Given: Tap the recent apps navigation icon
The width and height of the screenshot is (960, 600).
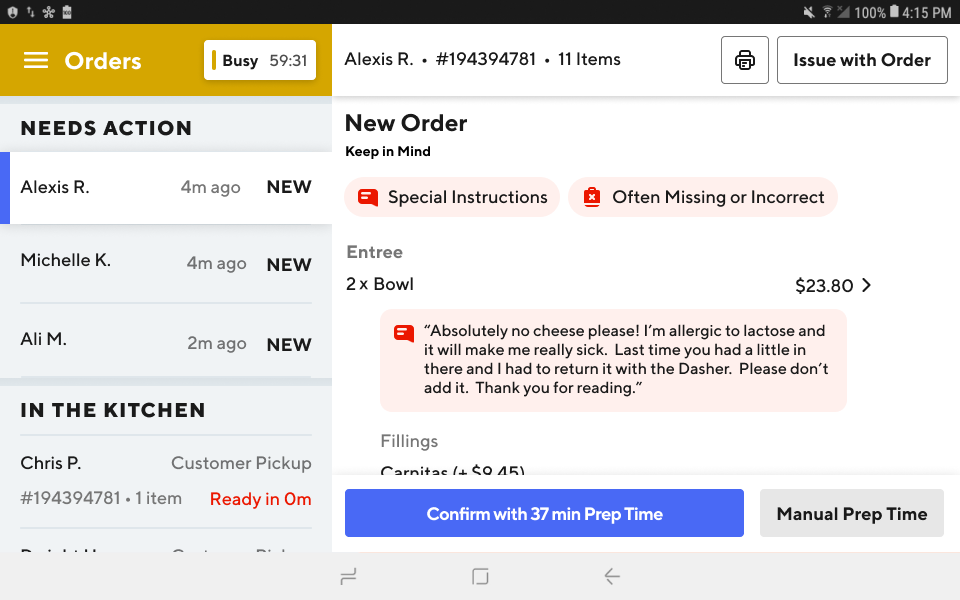Looking at the screenshot, I should (x=348, y=576).
